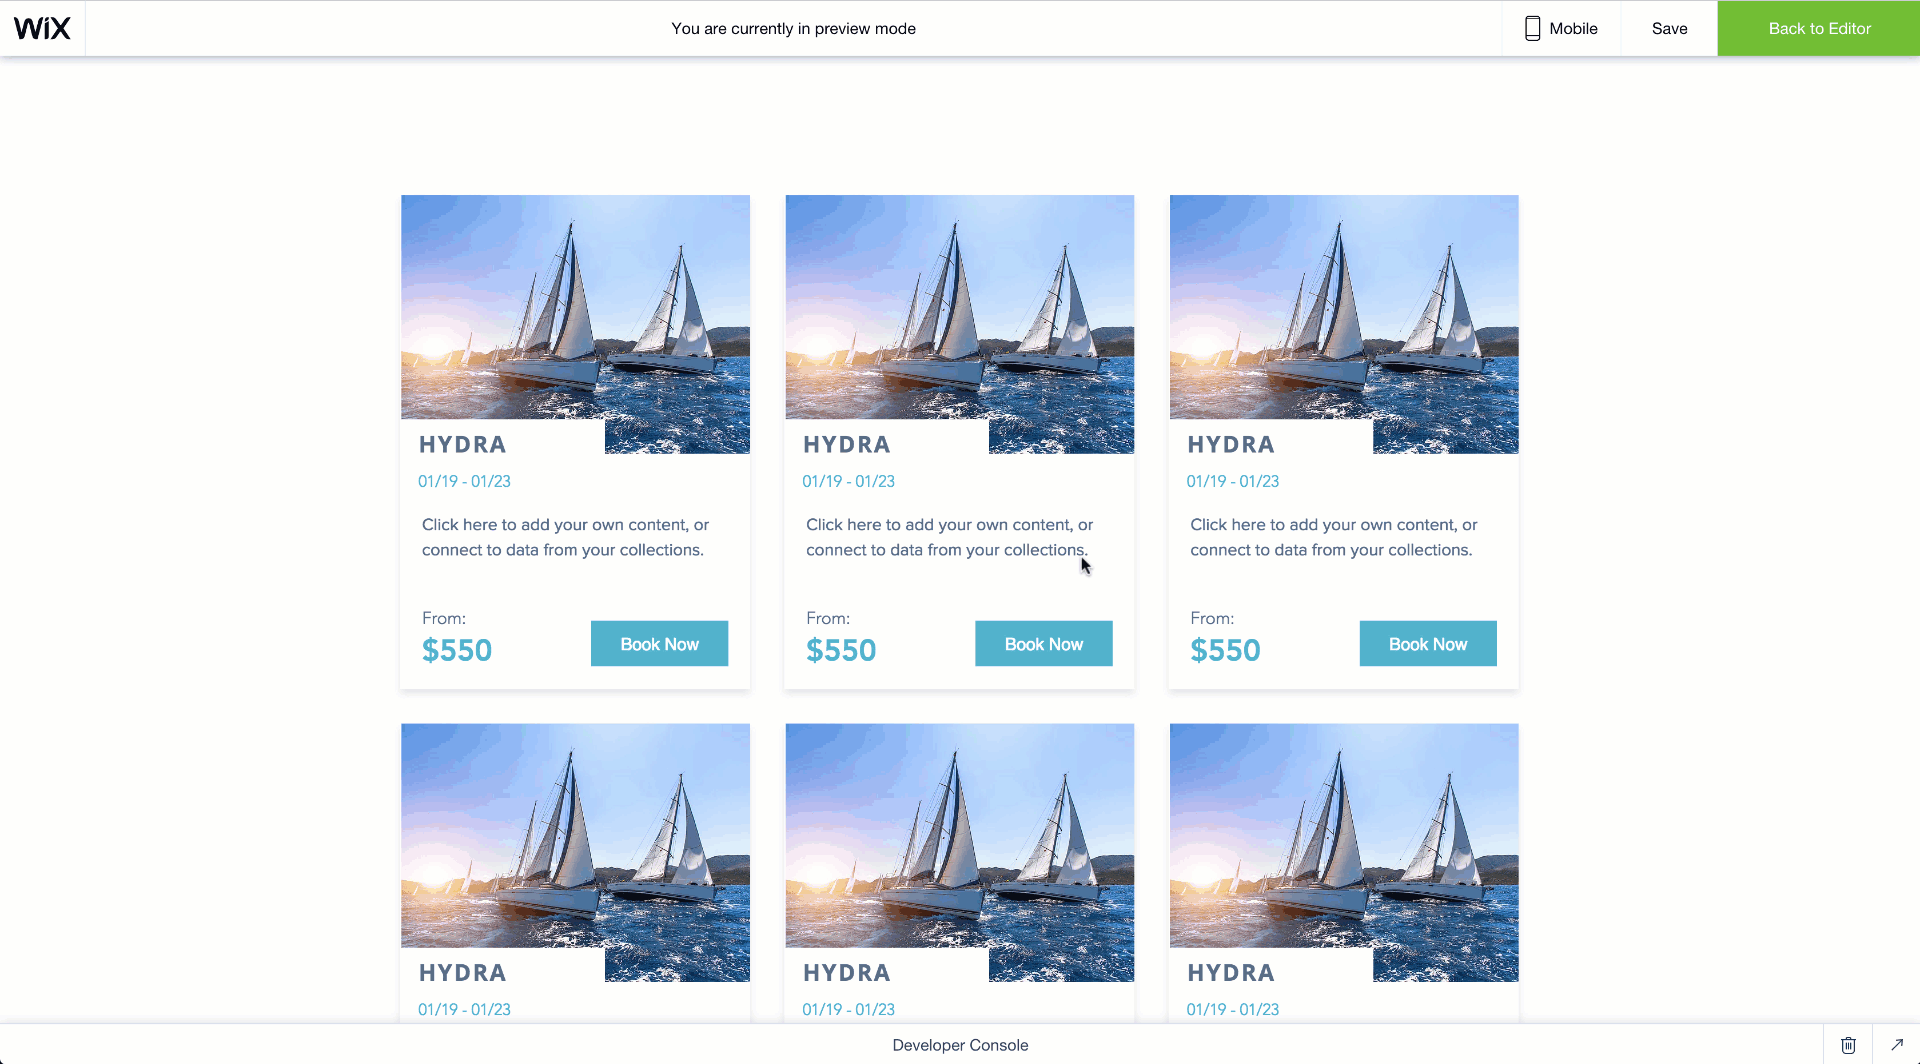Click the date range on top-right card
Viewport: 1920px width, 1064px height.
click(x=1232, y=481)
